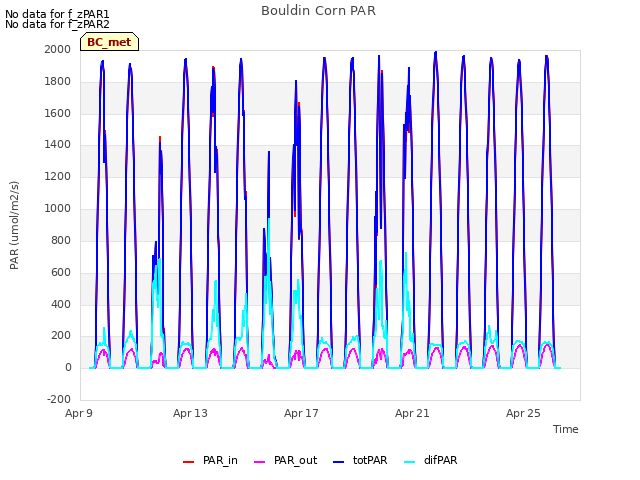640x480 pixels.
Task: Toggle PAR_in series in legend
Action: 210,460
